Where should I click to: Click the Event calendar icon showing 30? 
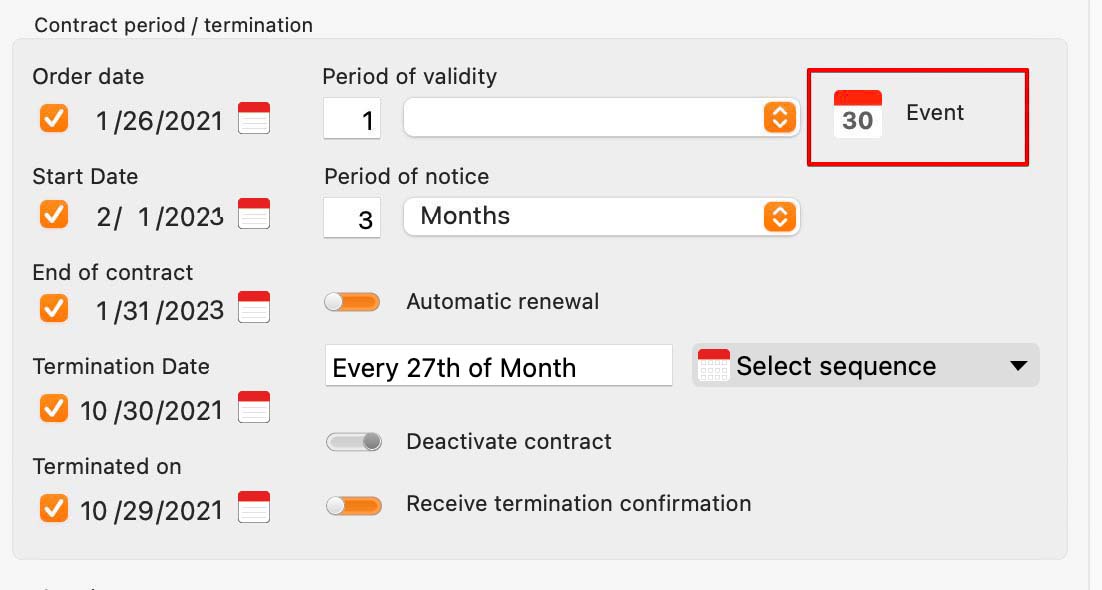tap(857, 114)
